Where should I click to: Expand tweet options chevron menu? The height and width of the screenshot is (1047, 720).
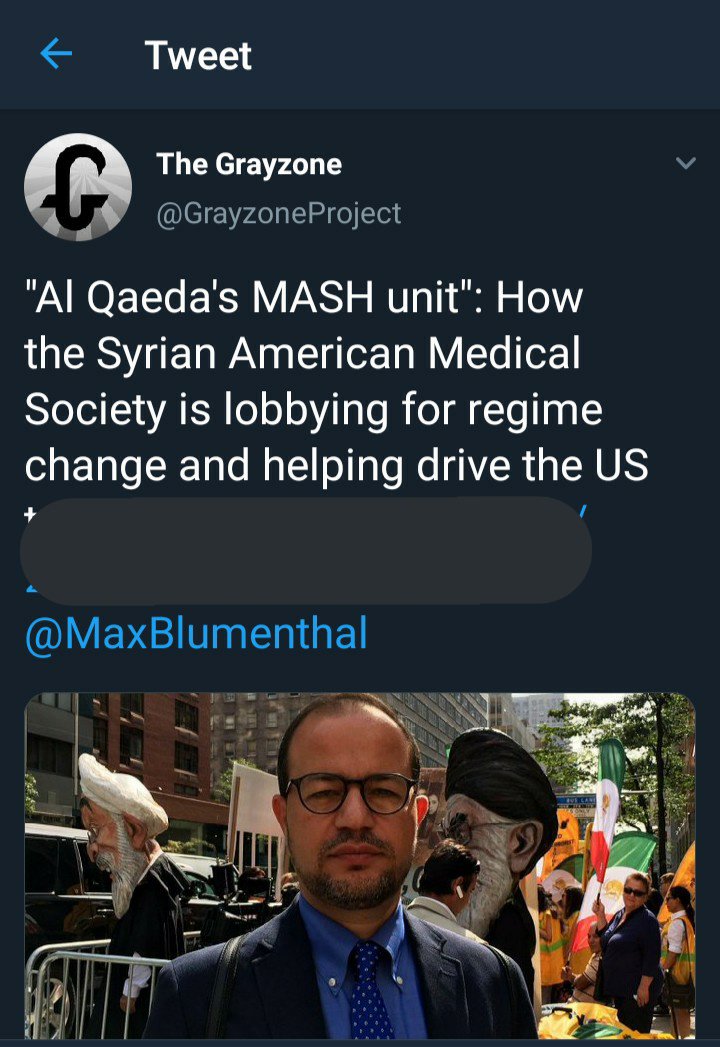tap(686, 163)
